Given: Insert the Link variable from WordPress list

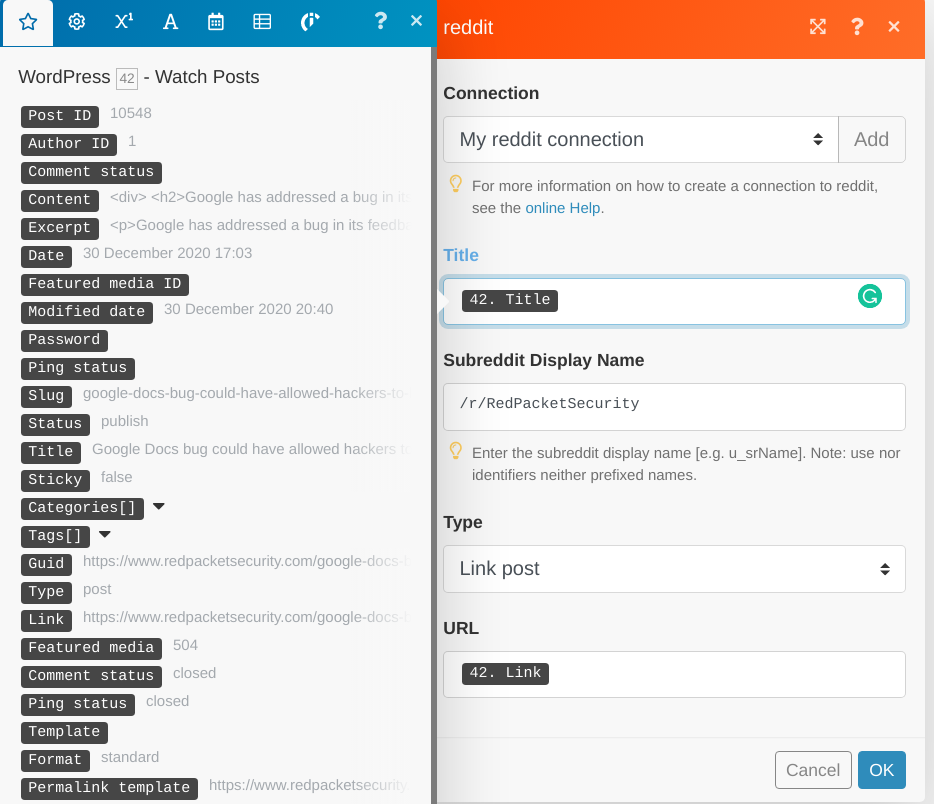Looking at the screenshot, I should tap(46, 620).
